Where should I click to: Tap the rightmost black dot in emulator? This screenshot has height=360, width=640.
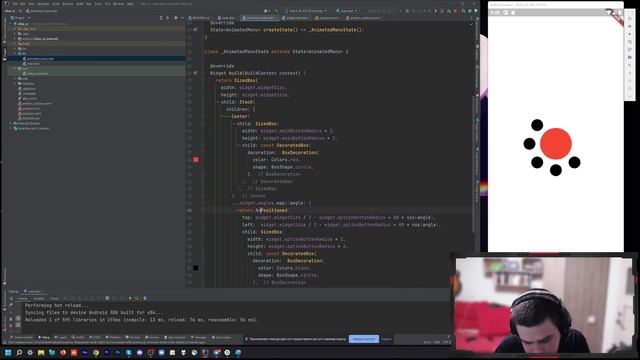point(574,162)
